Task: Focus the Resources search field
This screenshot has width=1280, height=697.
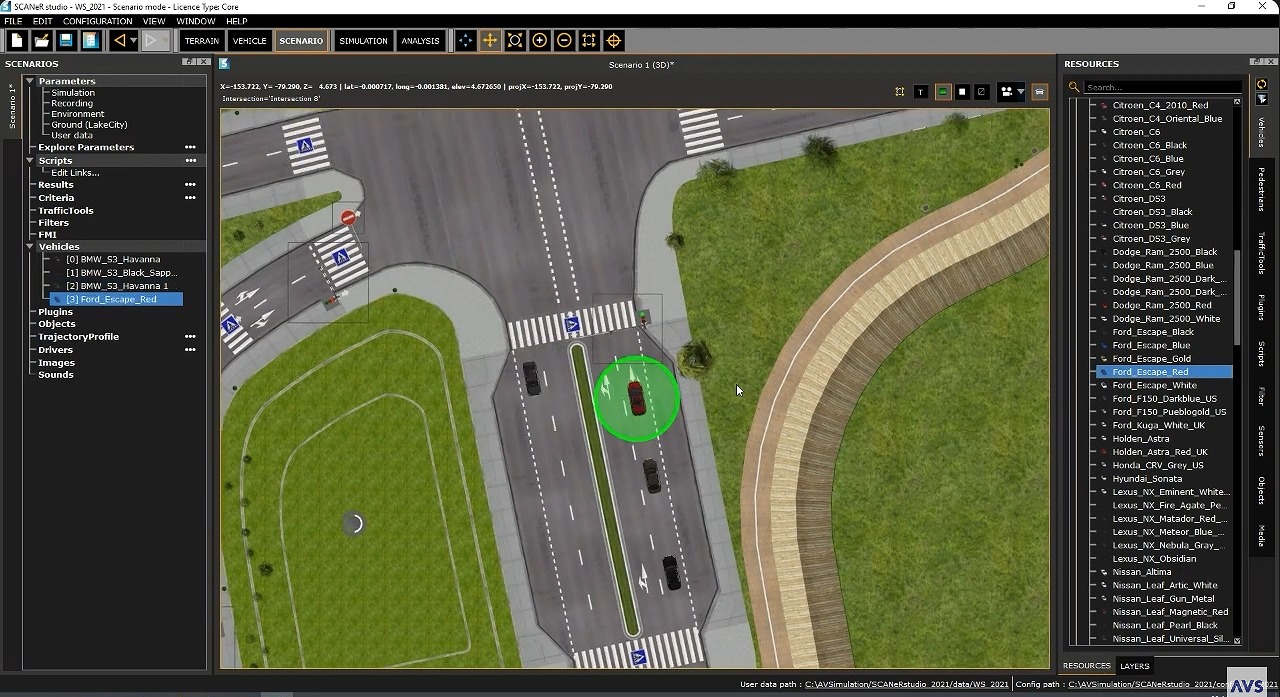Action: 1163,87
